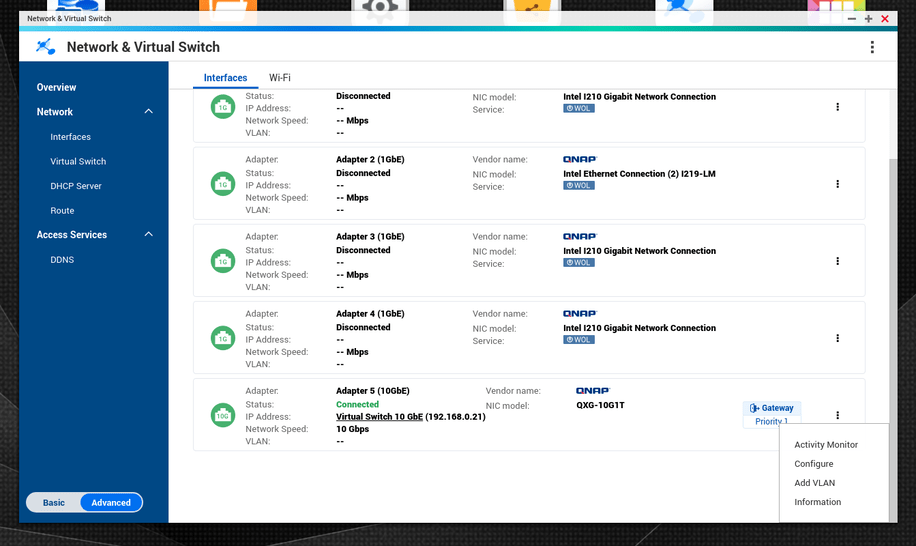Image resolution: width=916 pixels, height=546 pixels.
Task: Open Interfaces in the sidebar
Action: 70,137
